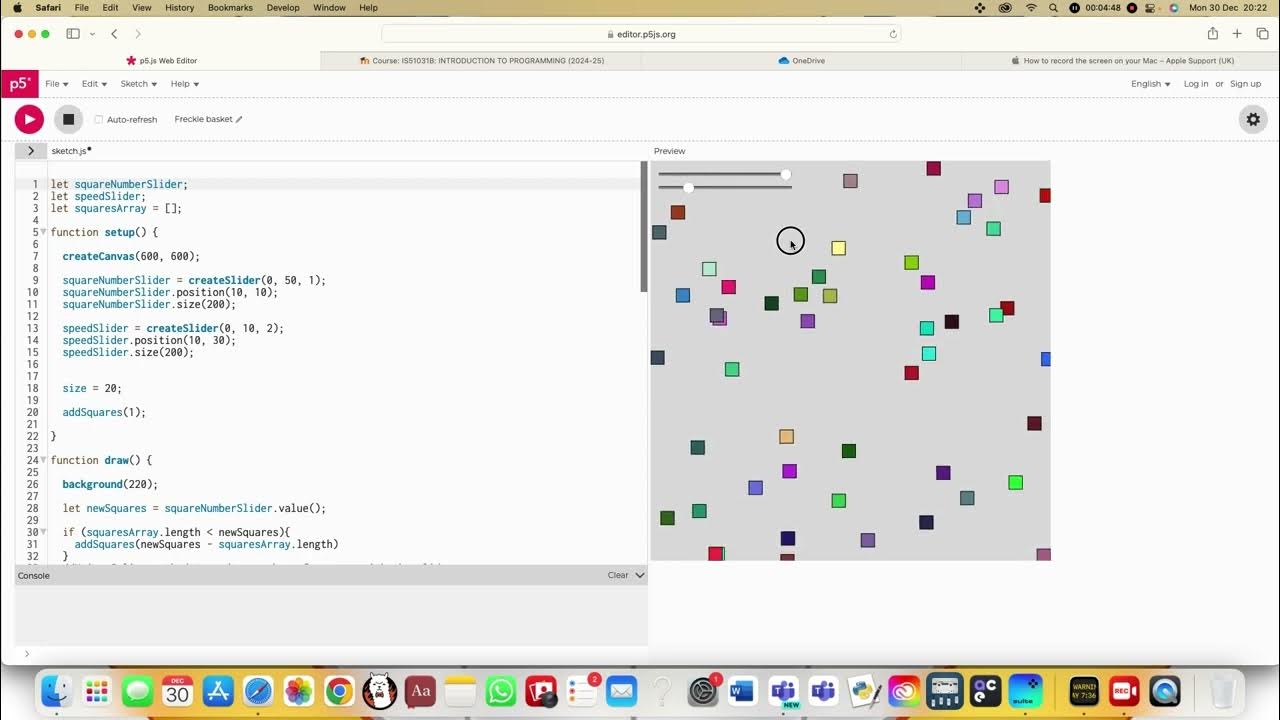Switch to the OneDrive tab
Image resolution: width=1280 pixels, height=720 pixels.
(801, 61)
